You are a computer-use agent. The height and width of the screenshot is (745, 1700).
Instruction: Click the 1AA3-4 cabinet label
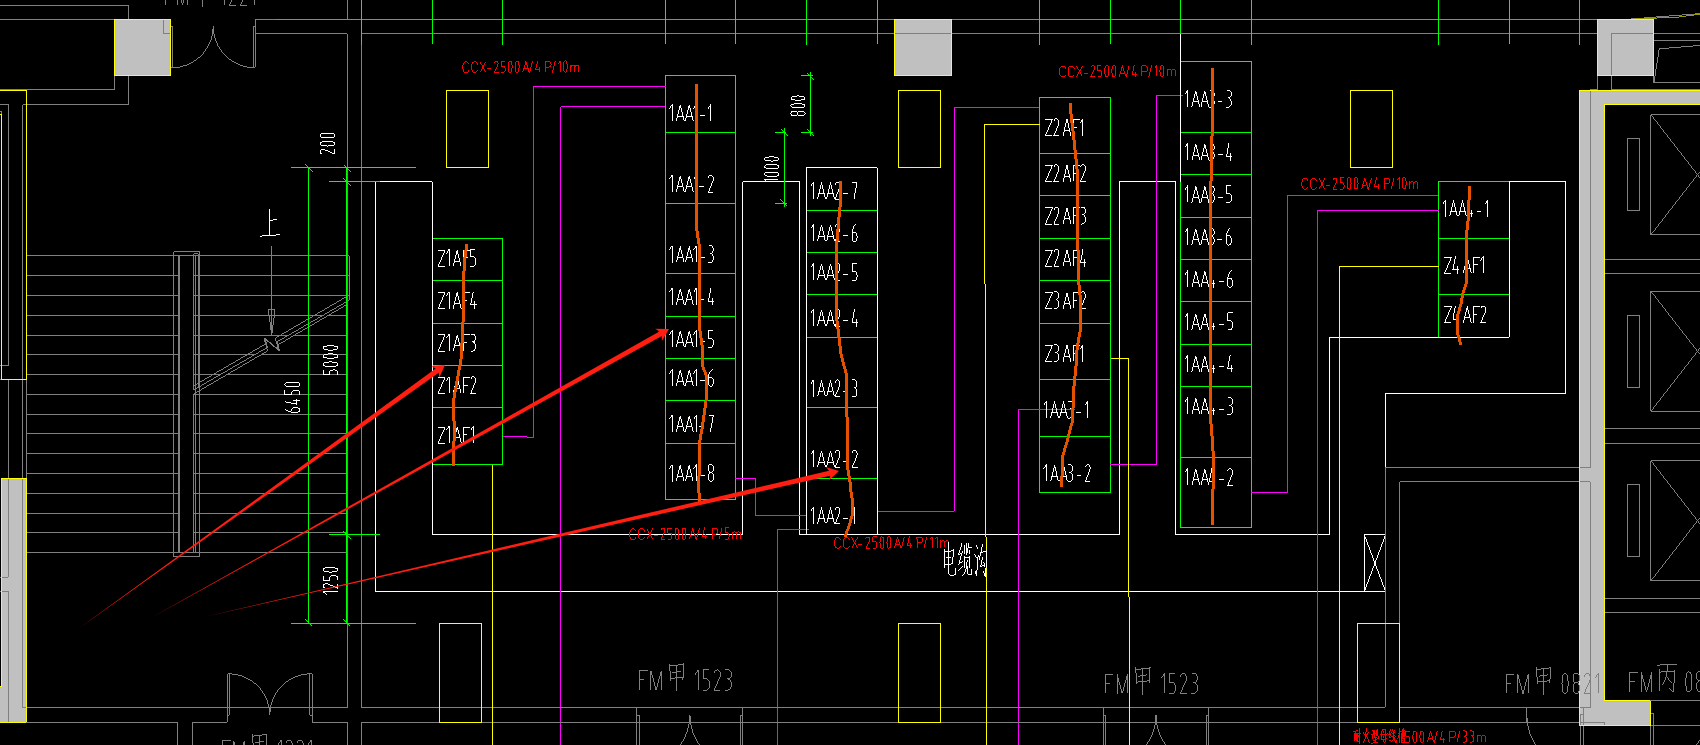[x=1208, y=153]
